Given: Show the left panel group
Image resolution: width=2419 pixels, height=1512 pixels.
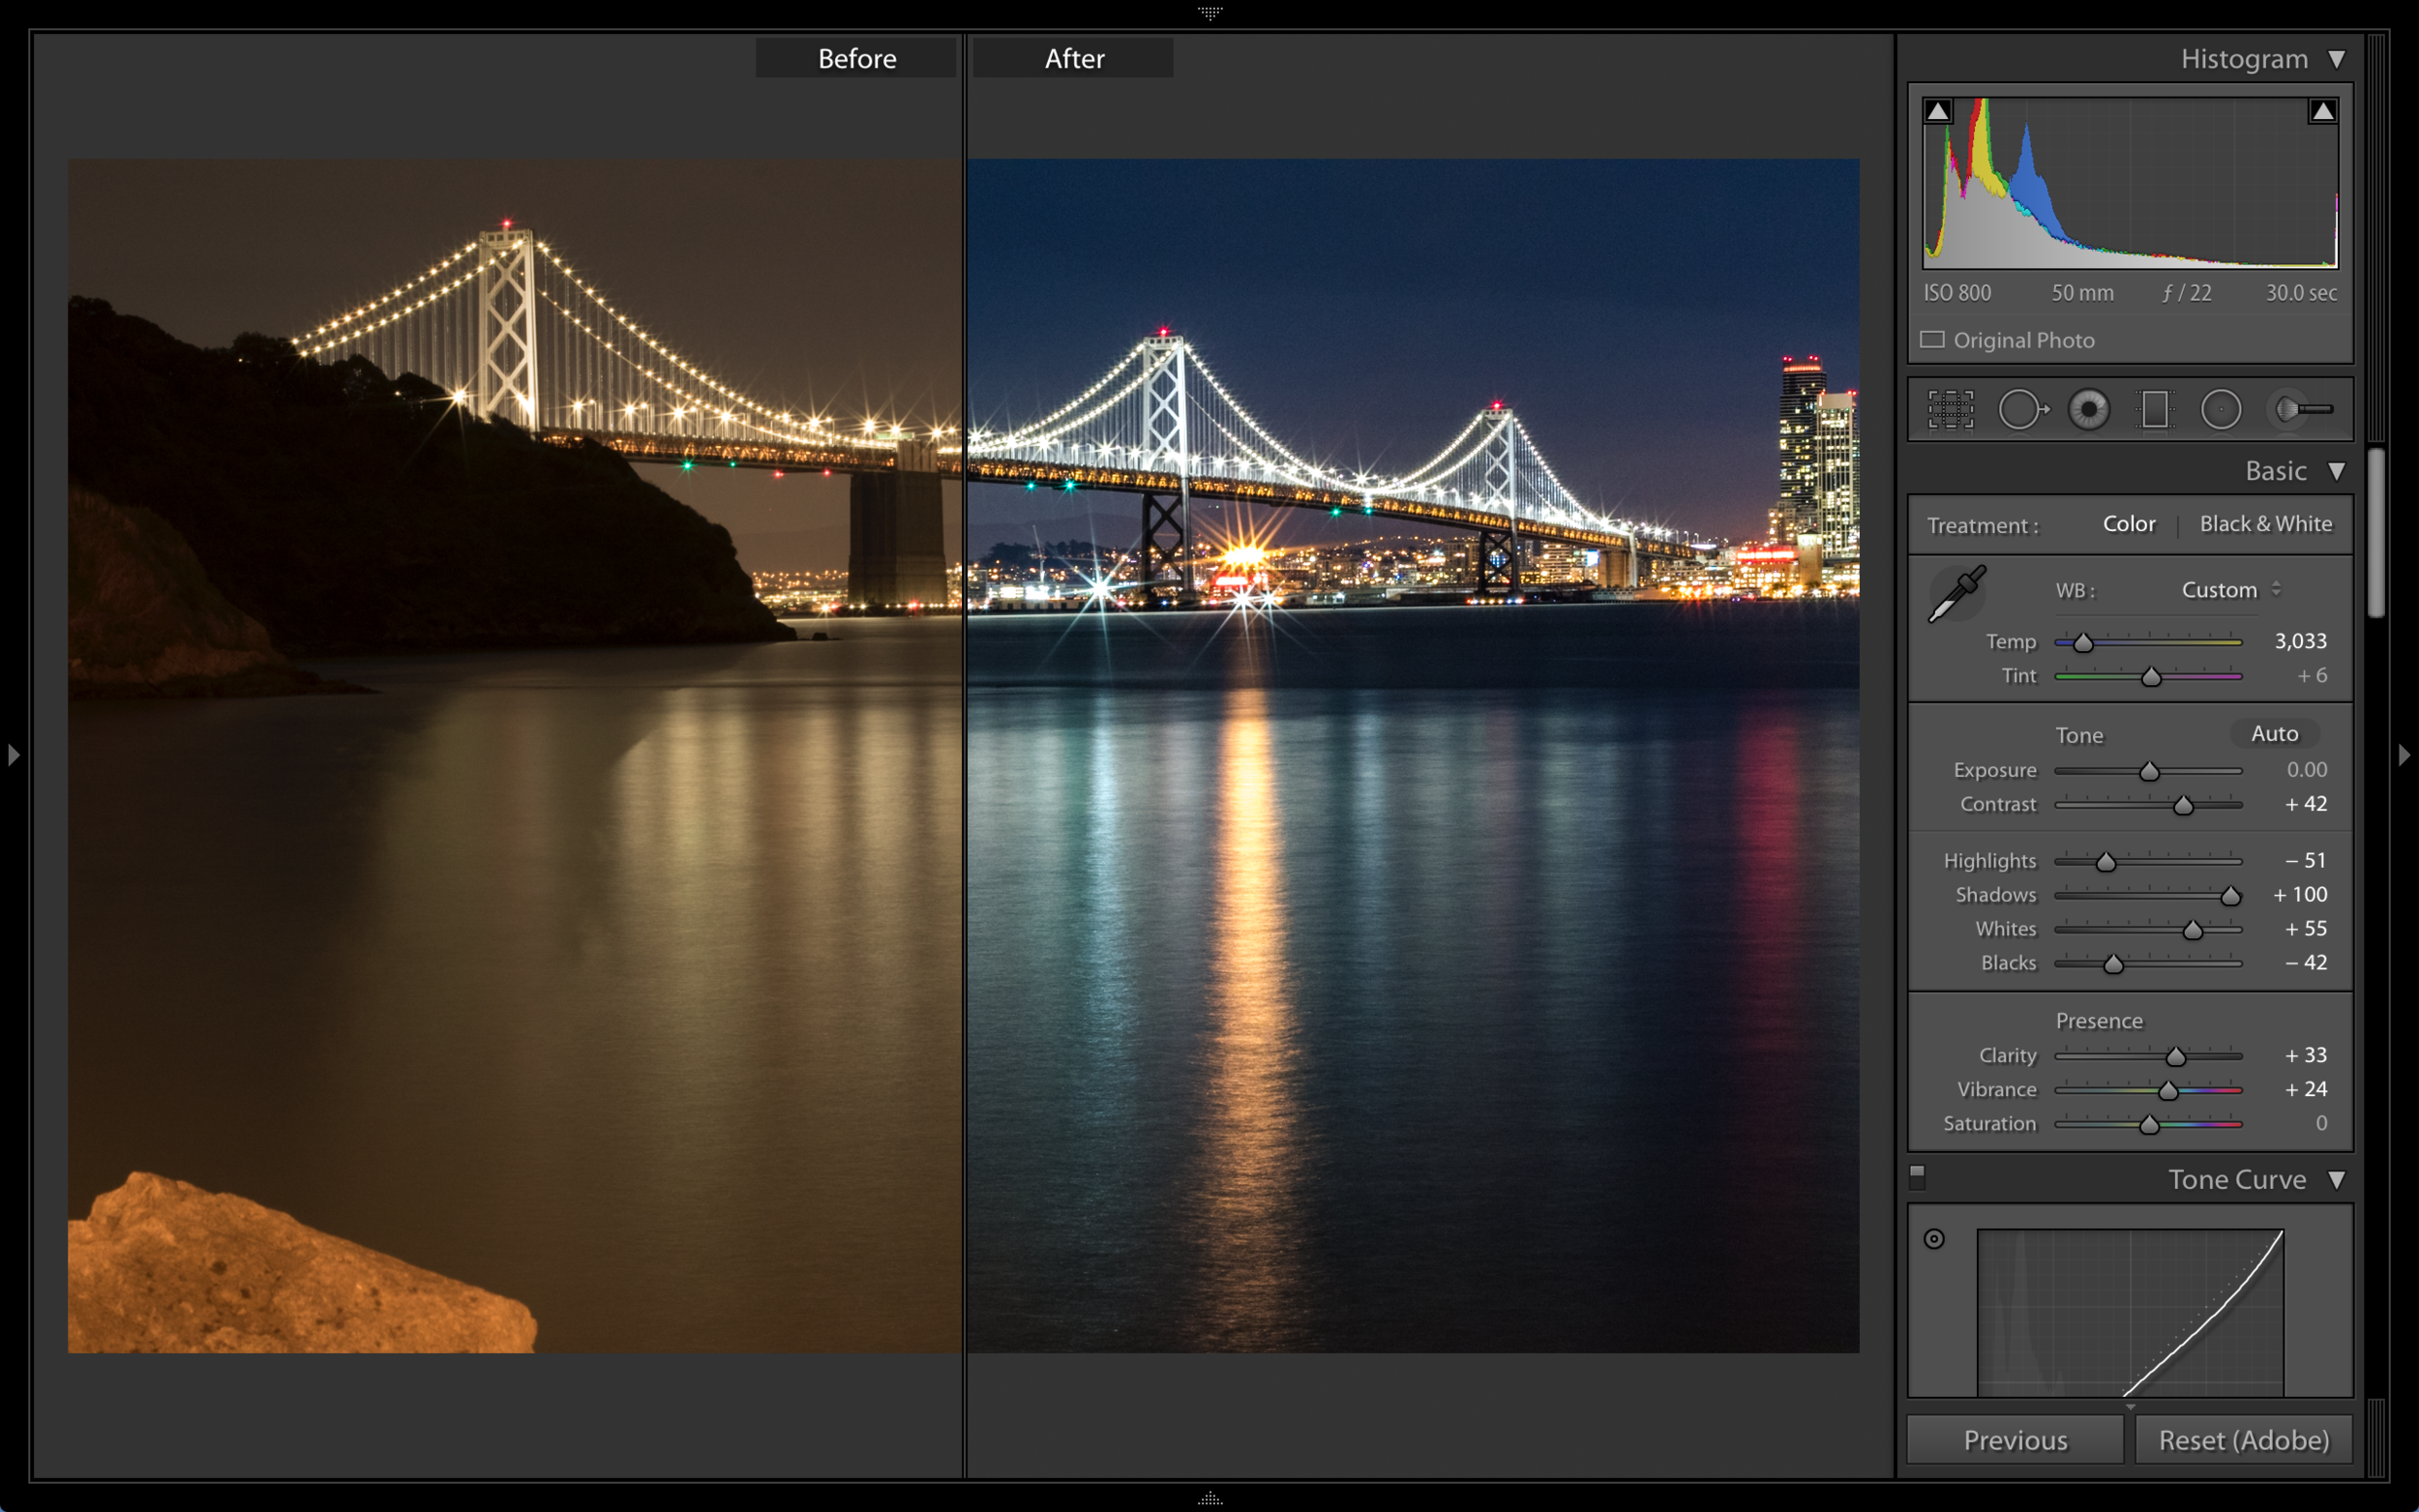Looking at the screenshot, I should point(13,754).
